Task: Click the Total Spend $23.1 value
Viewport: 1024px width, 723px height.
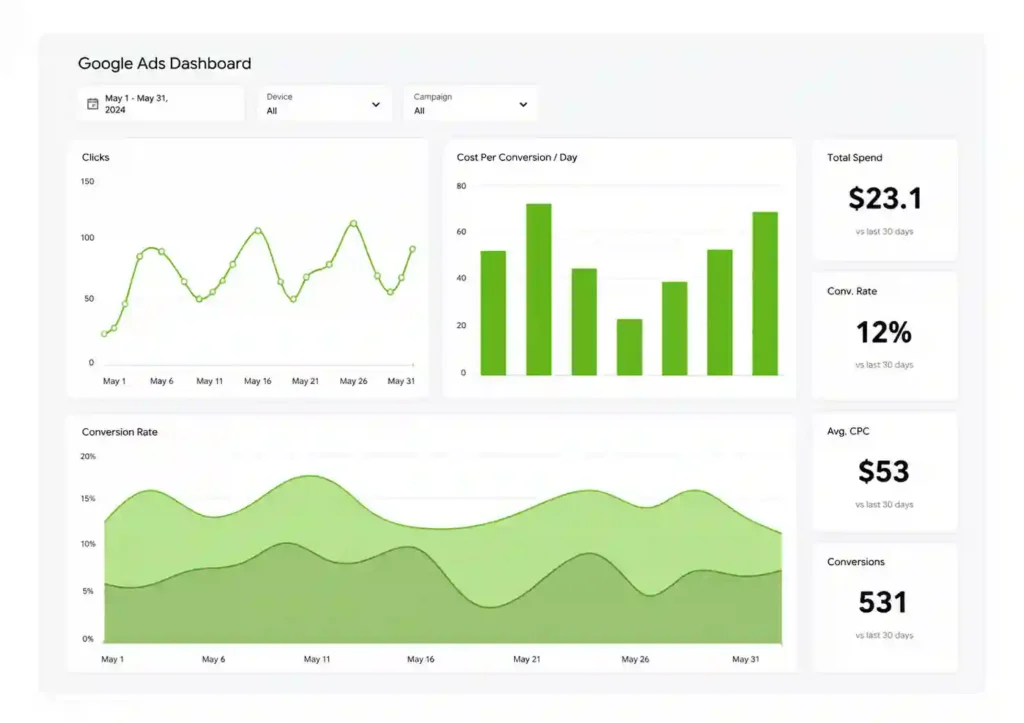Action: pyautogui.click(x=885, y=199)
